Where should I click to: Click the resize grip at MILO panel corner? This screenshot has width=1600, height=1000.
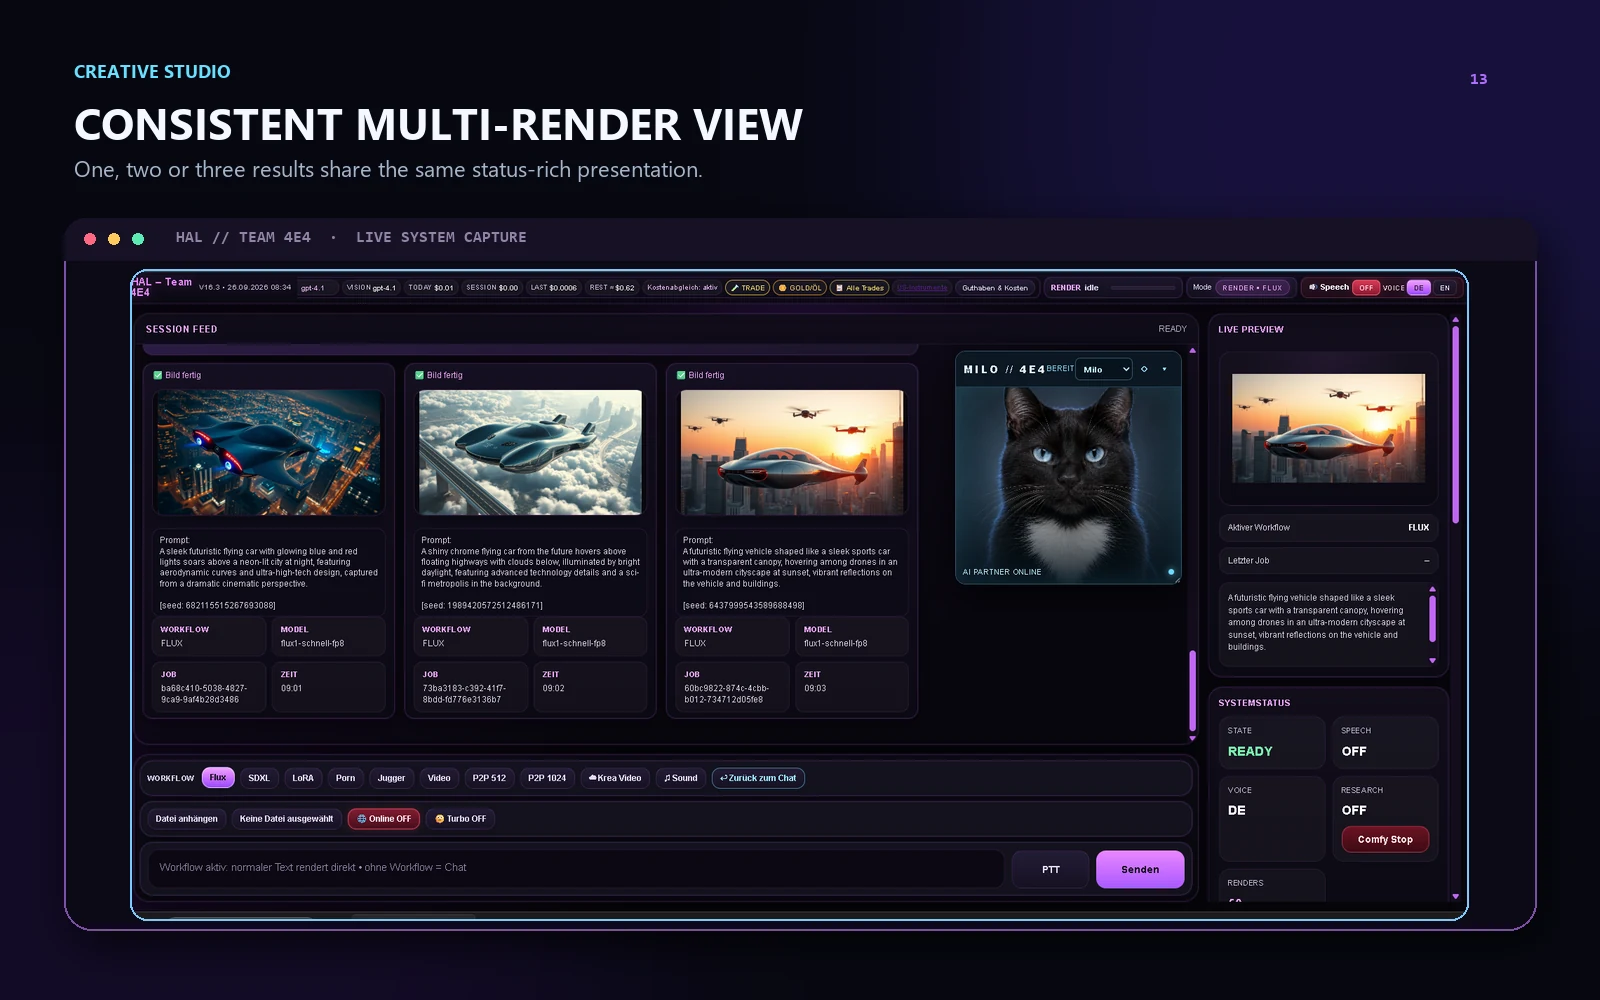1177,579
